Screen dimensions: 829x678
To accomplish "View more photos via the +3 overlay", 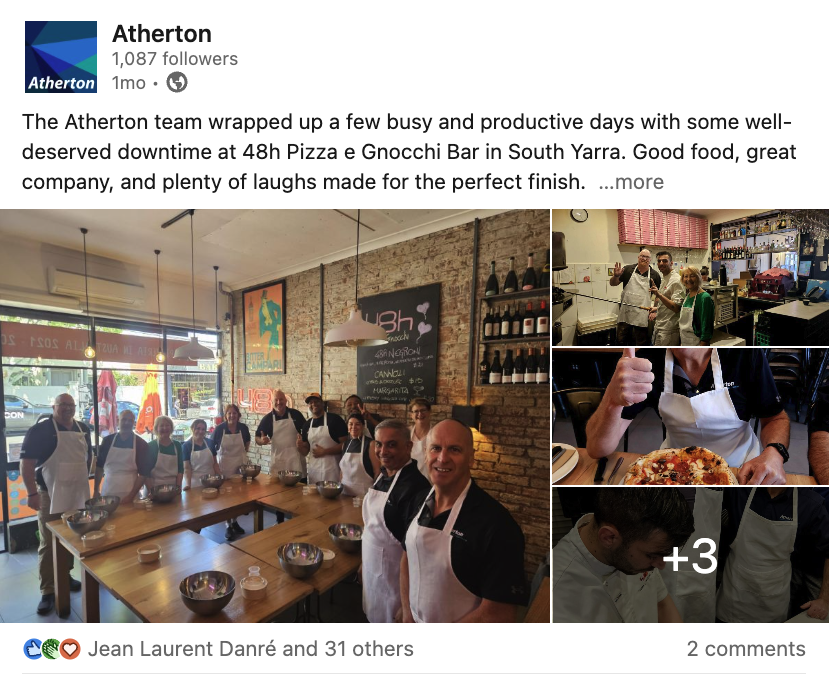I will tap(690, 555).
